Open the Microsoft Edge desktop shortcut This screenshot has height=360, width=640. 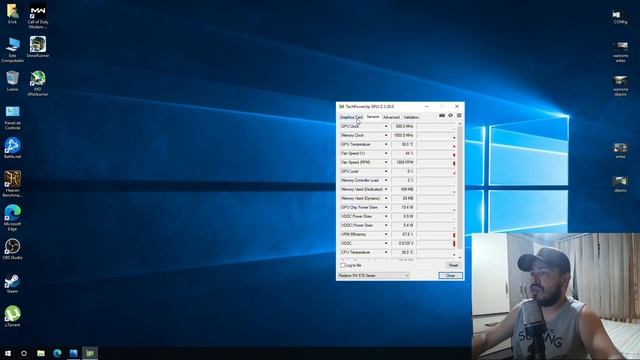pos(13,218)
